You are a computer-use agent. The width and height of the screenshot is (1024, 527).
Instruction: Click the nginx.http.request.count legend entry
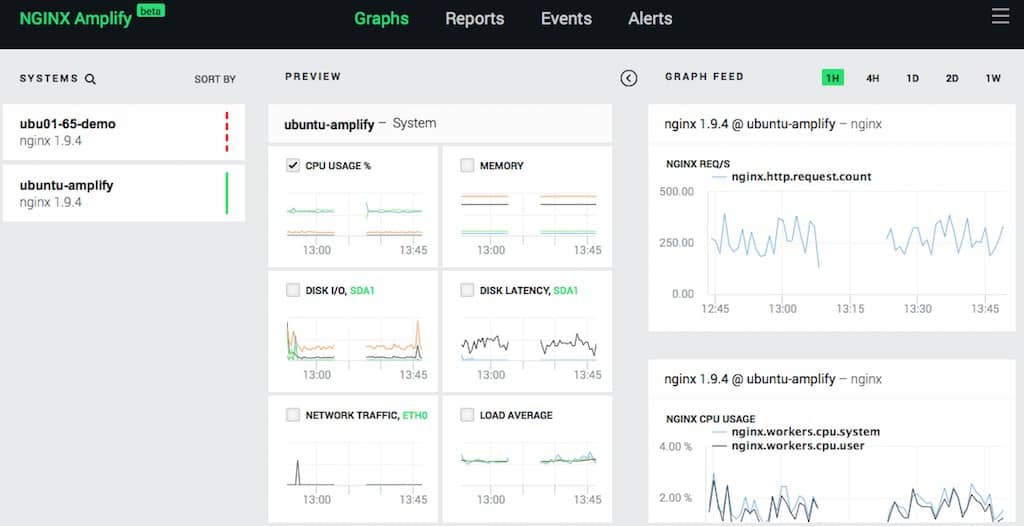(x=792, y=176)
